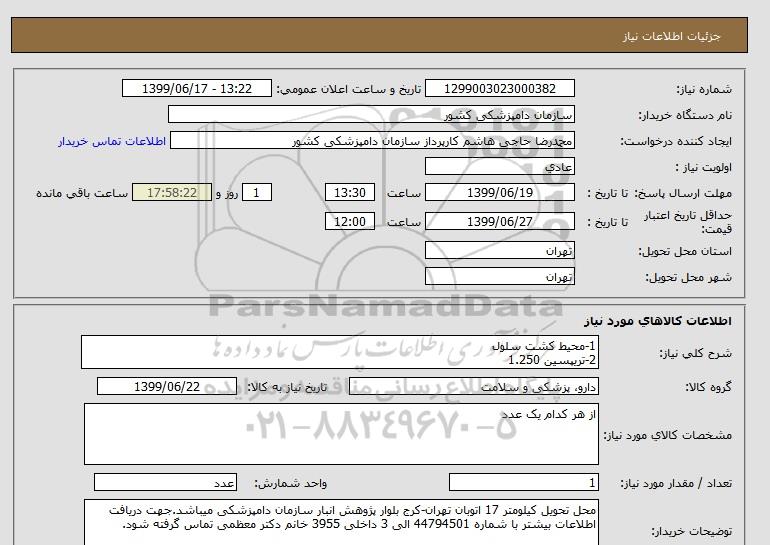Click the label 'توضیحات خریدار:'
Image resolution: width=770 pixels, height=545 pixels.
691,531
